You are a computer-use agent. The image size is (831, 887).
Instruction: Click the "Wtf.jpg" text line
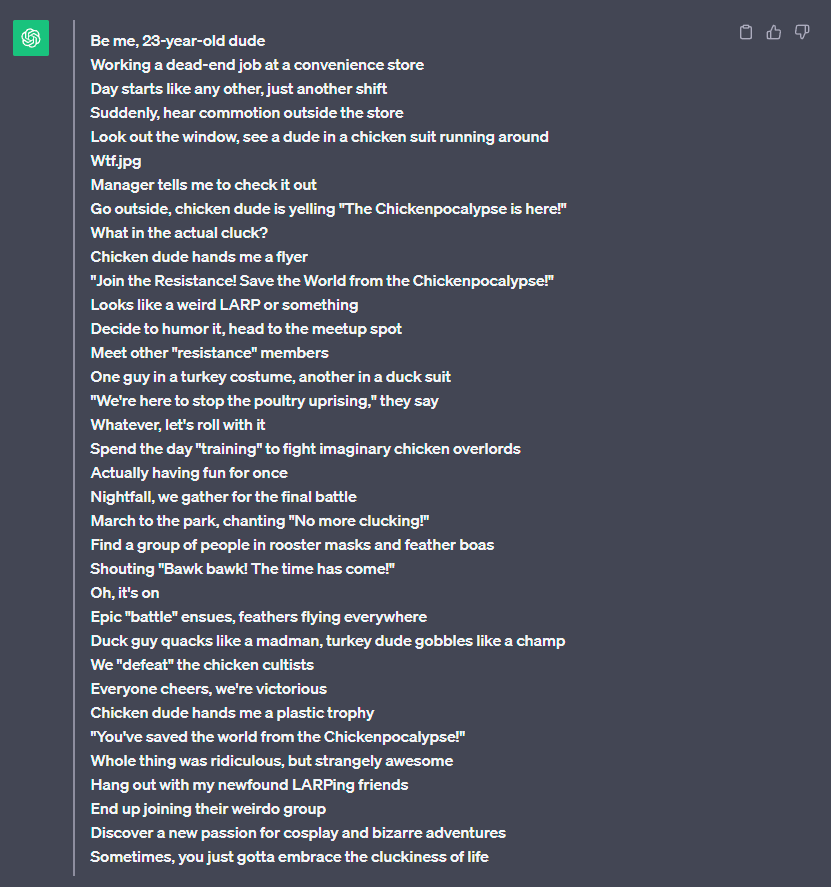click(116, 161)
